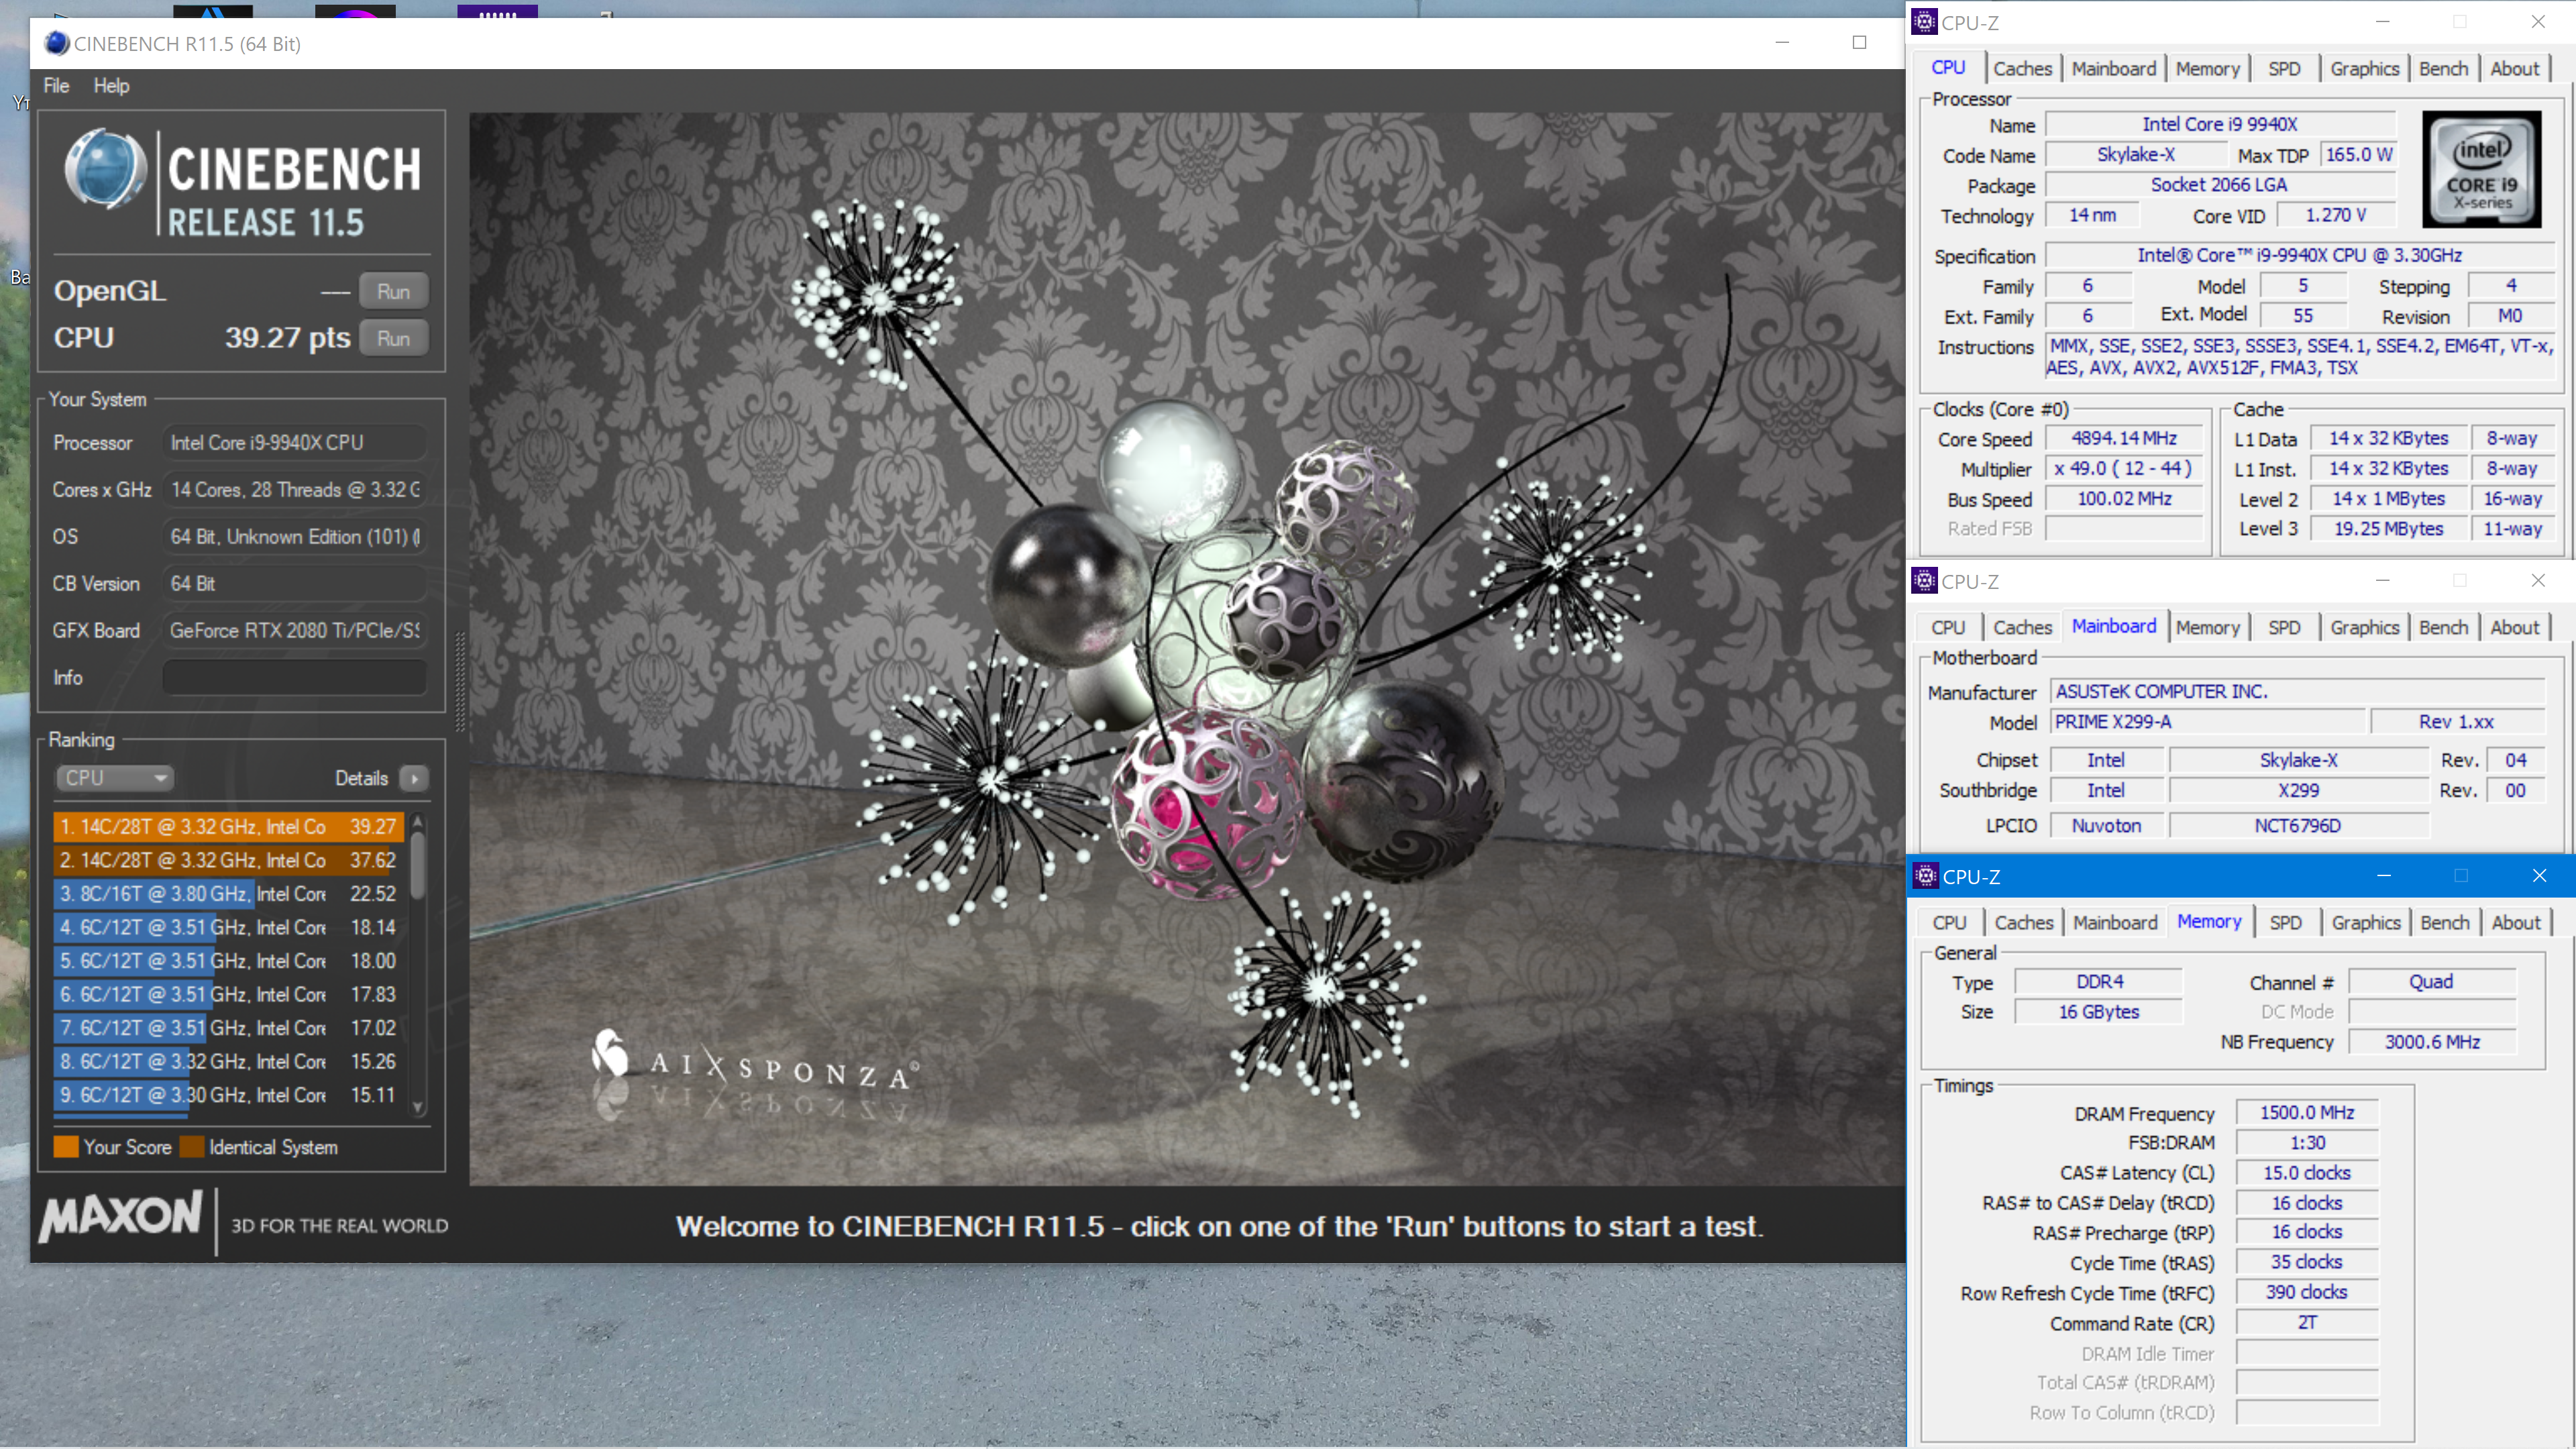Click the middle CPU-Z window app icon
The height and width of the screenshot is (1449, 2576).
pyautogui.click(x=1925, y=581)
